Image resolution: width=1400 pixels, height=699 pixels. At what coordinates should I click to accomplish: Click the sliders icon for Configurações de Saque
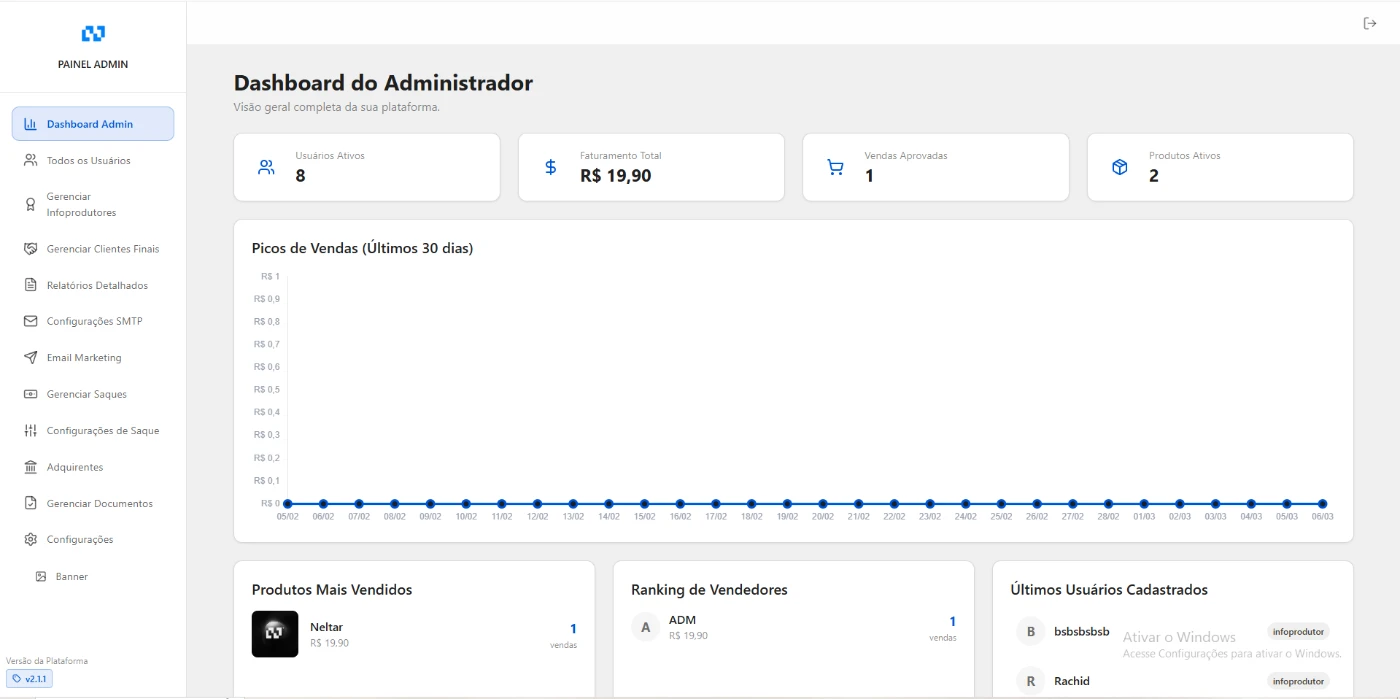click(30, 431)
